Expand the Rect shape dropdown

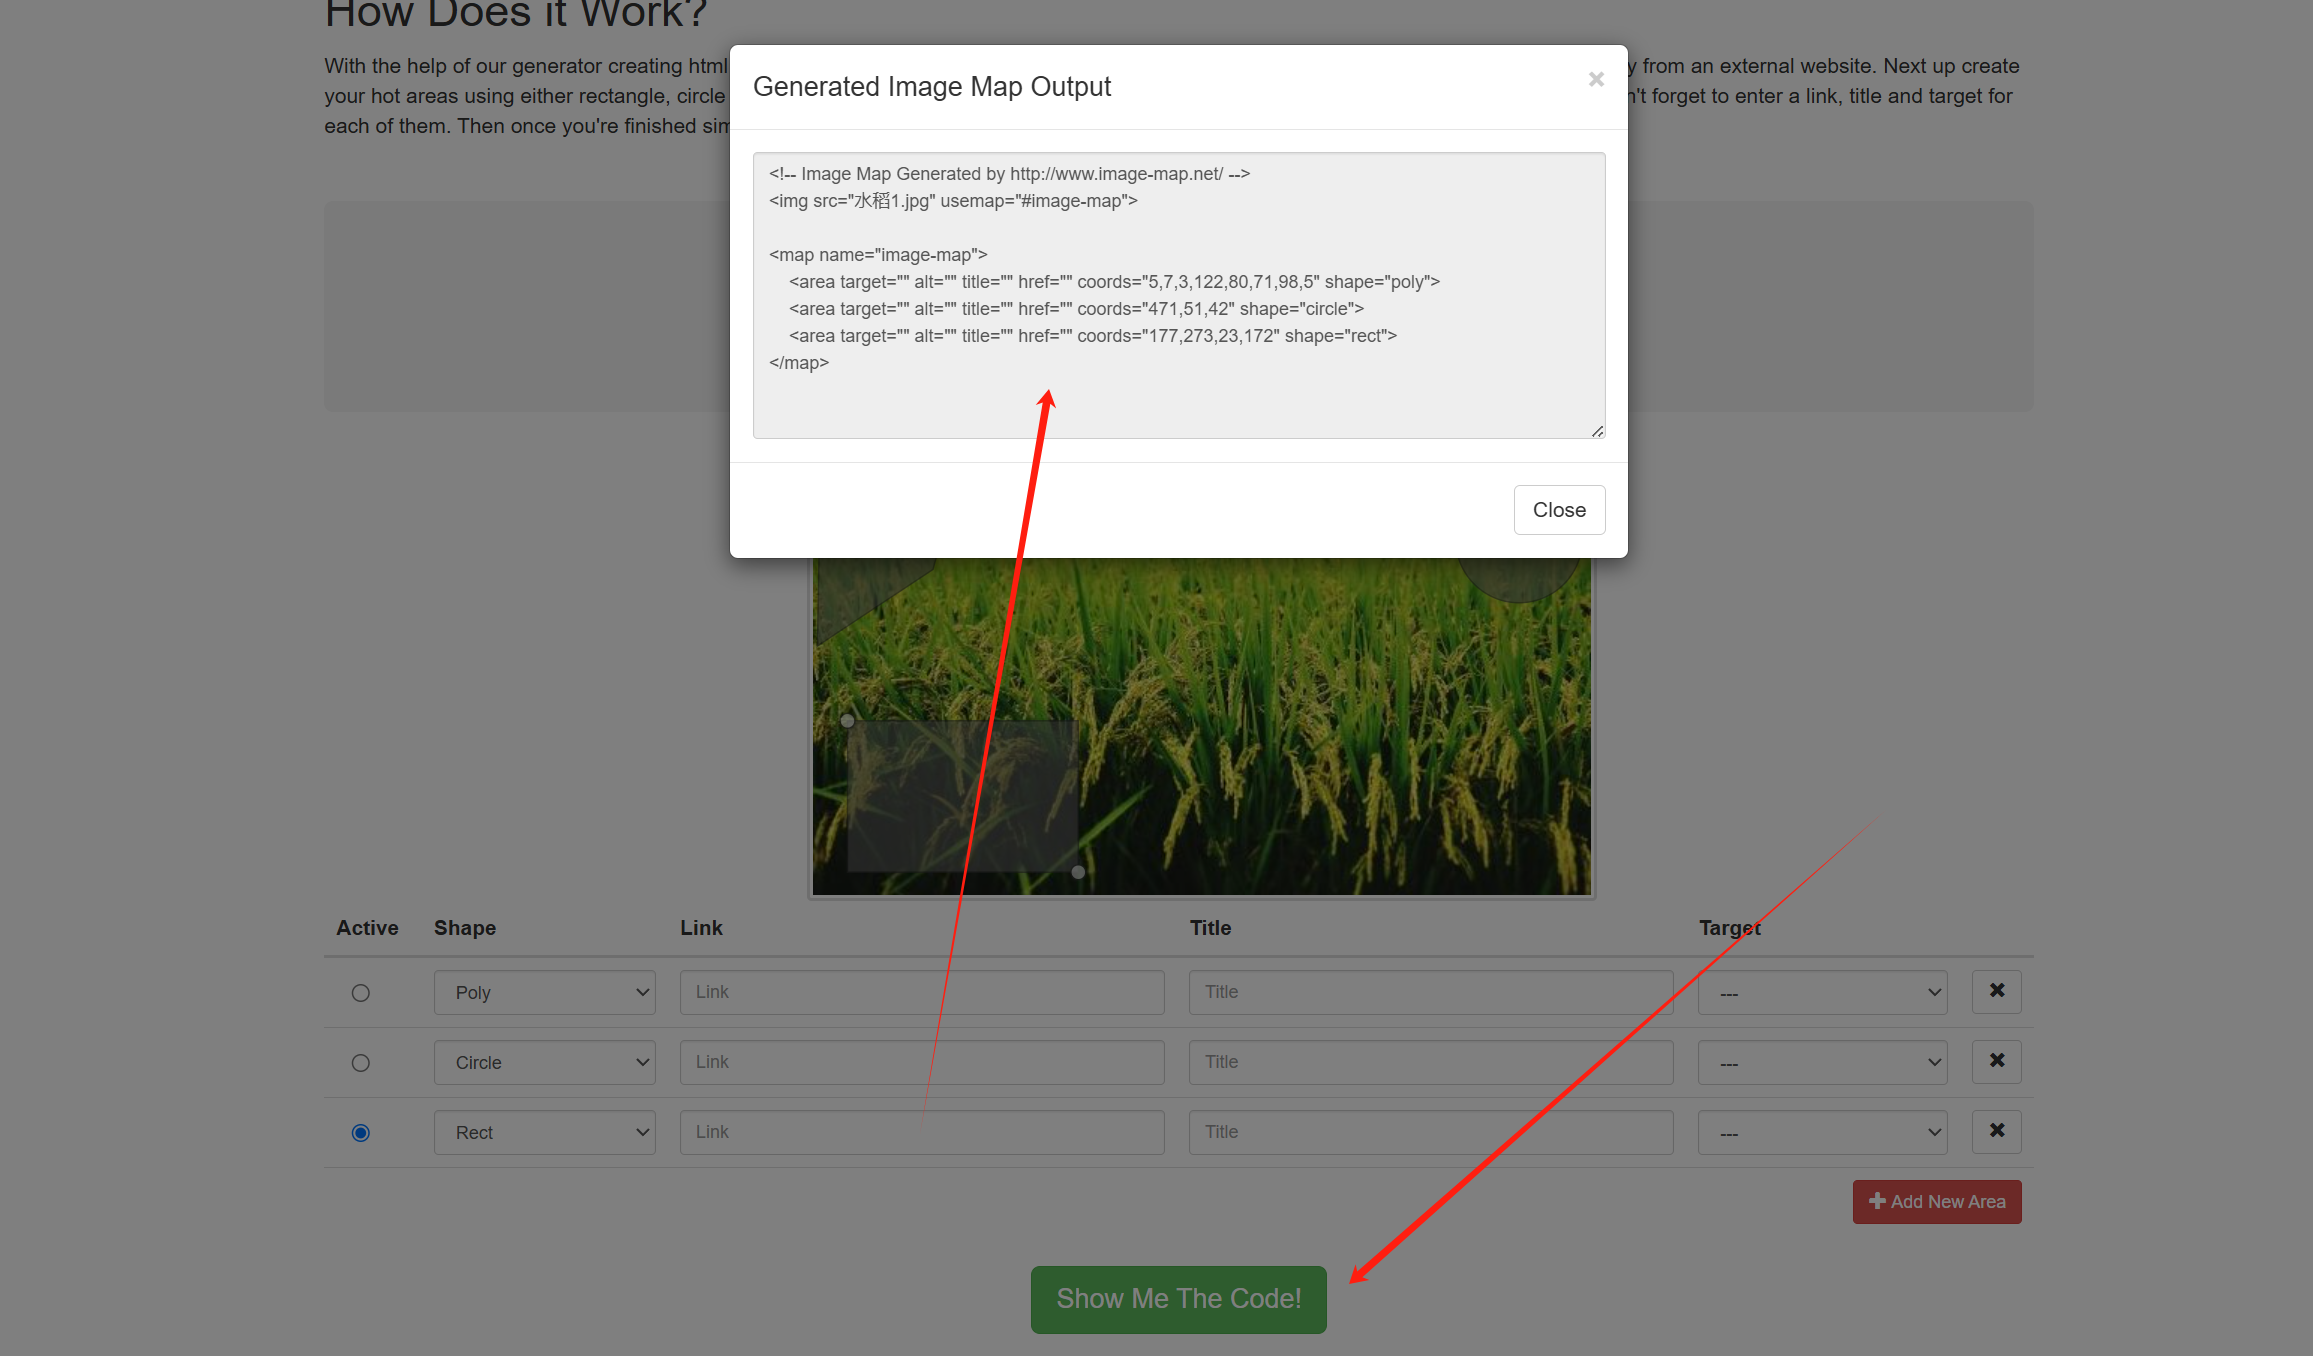pos(544,1133)
